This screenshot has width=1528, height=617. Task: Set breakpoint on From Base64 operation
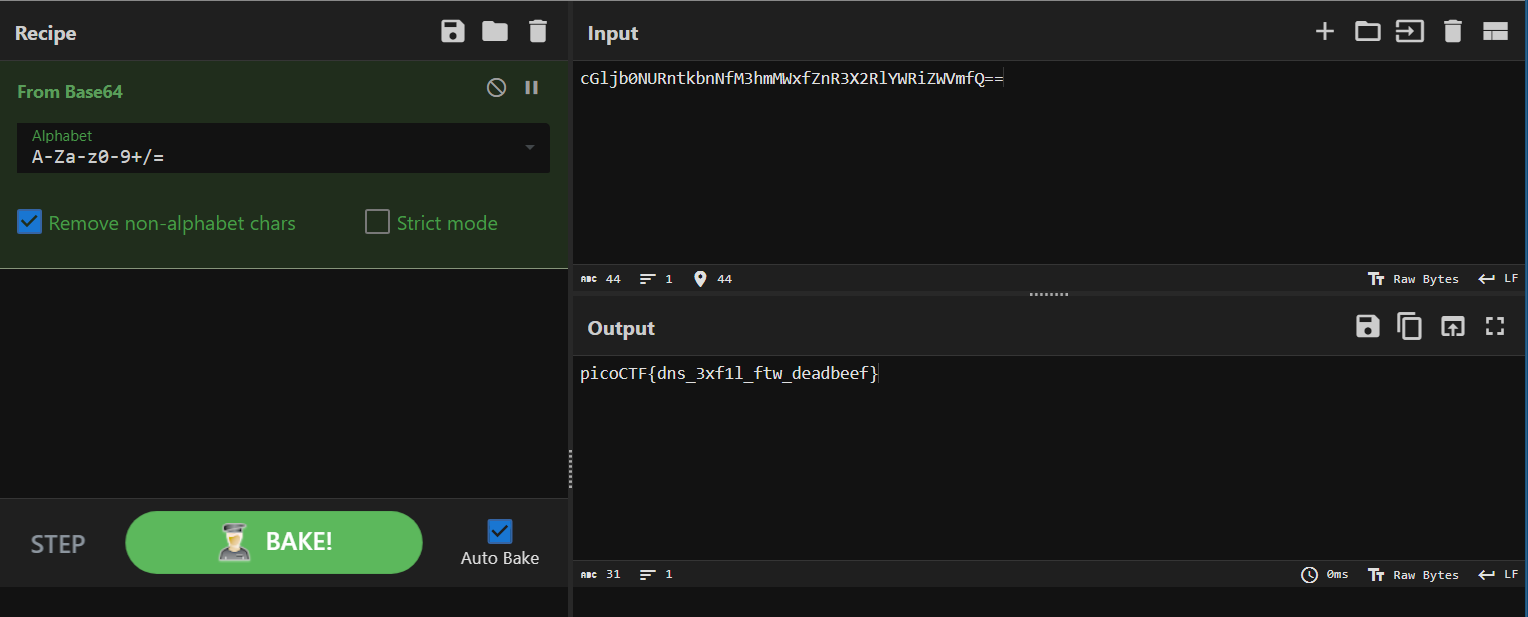(532, 88)
